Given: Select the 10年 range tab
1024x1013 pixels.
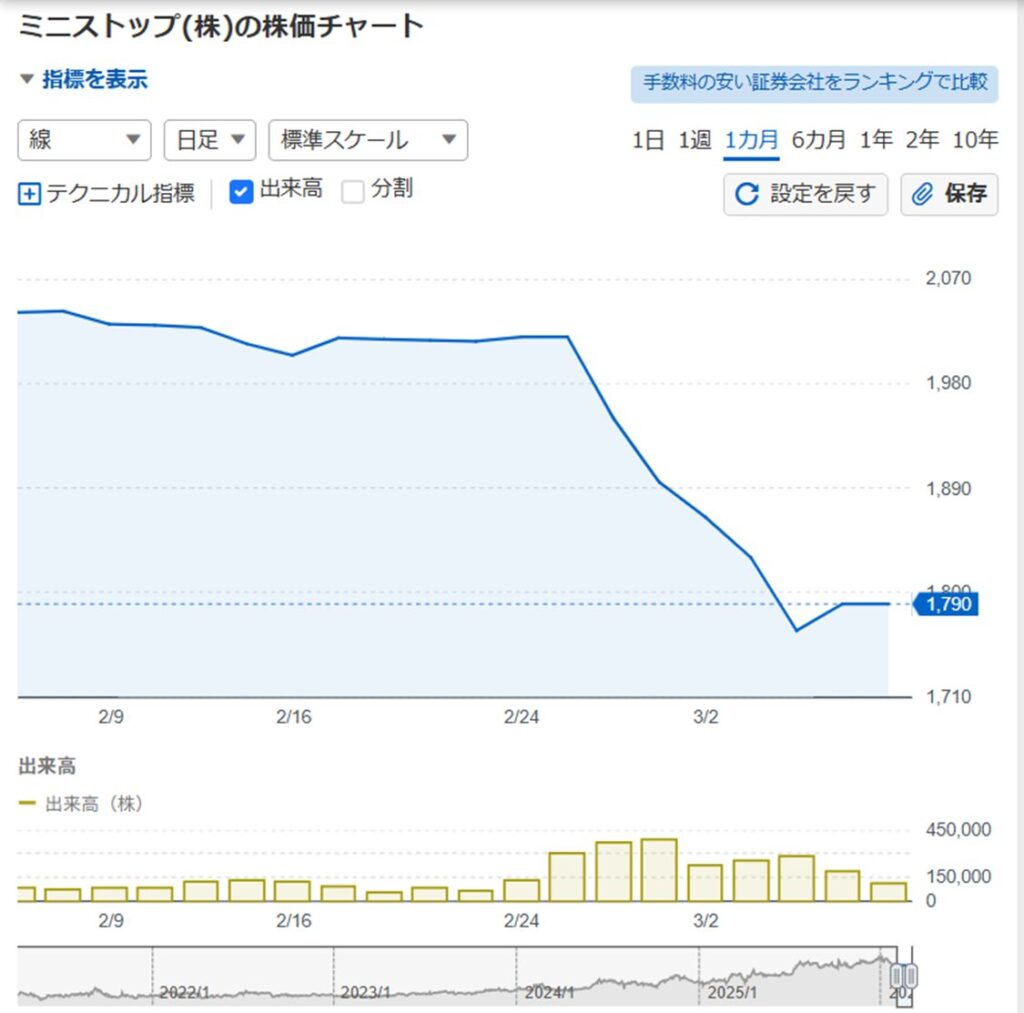Looking at the screenshot, I should coord(974,140).
